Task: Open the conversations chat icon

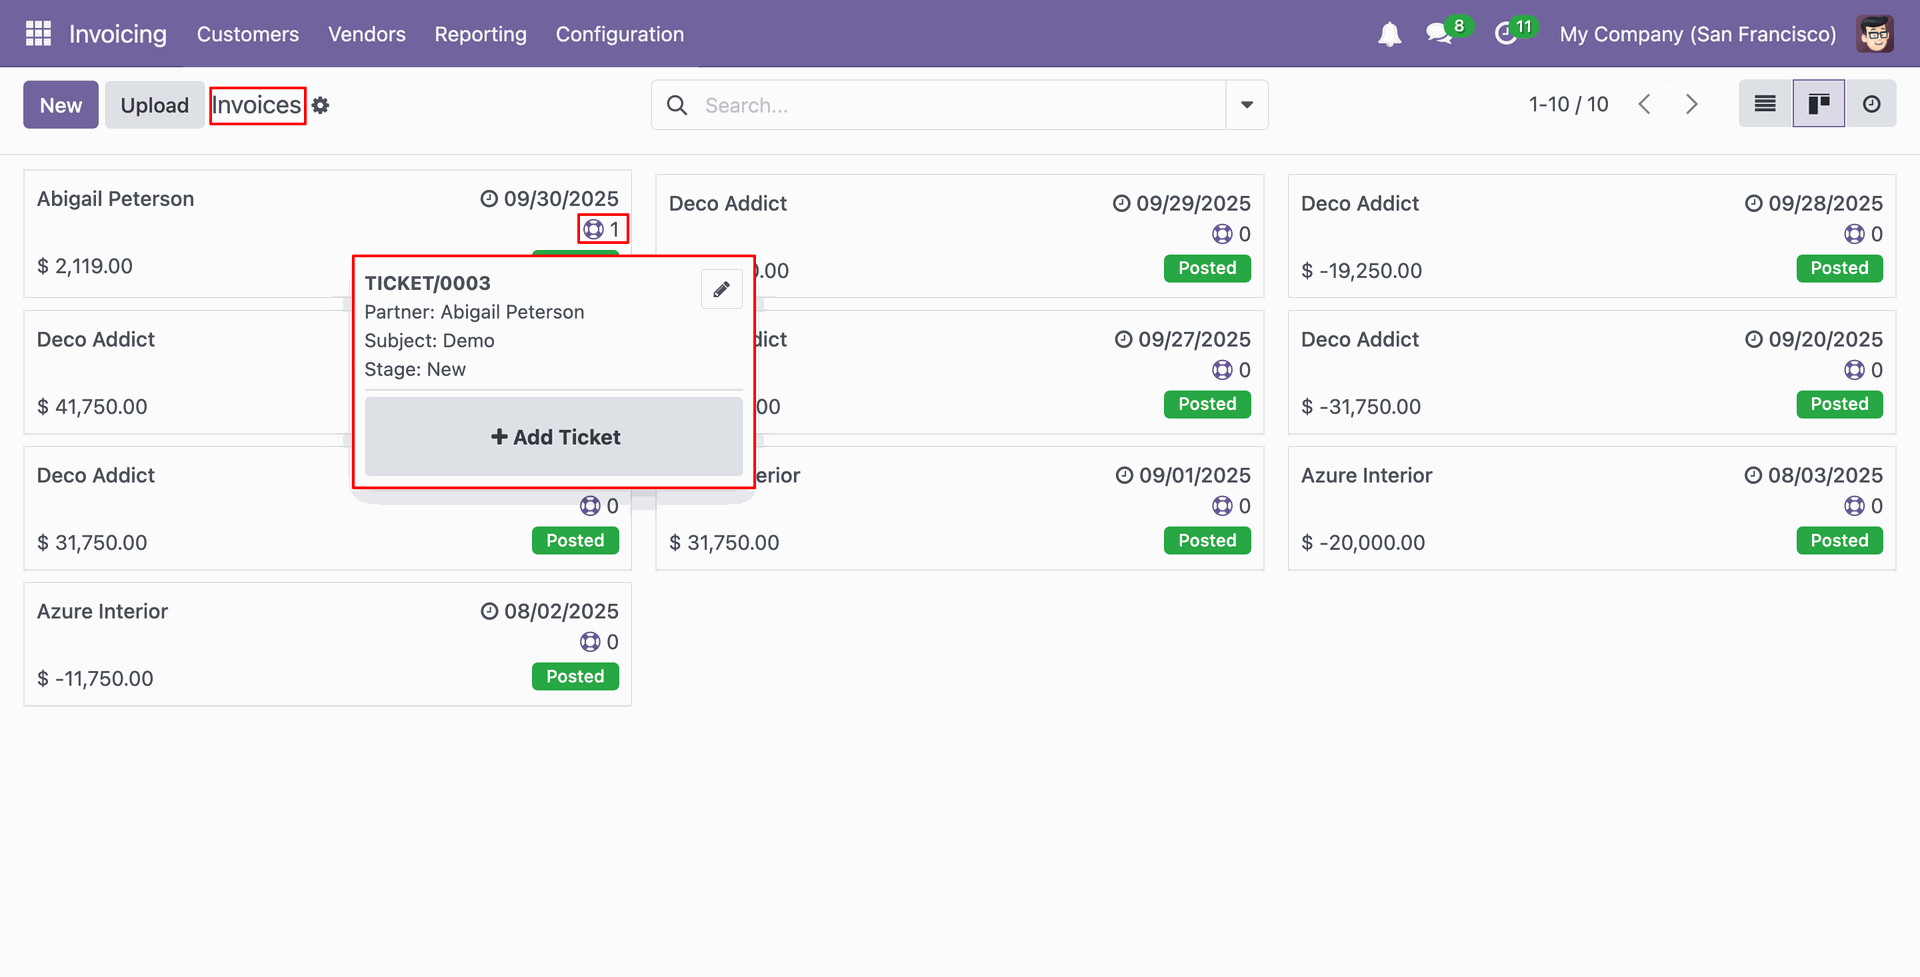Action: click(1439, 34)
